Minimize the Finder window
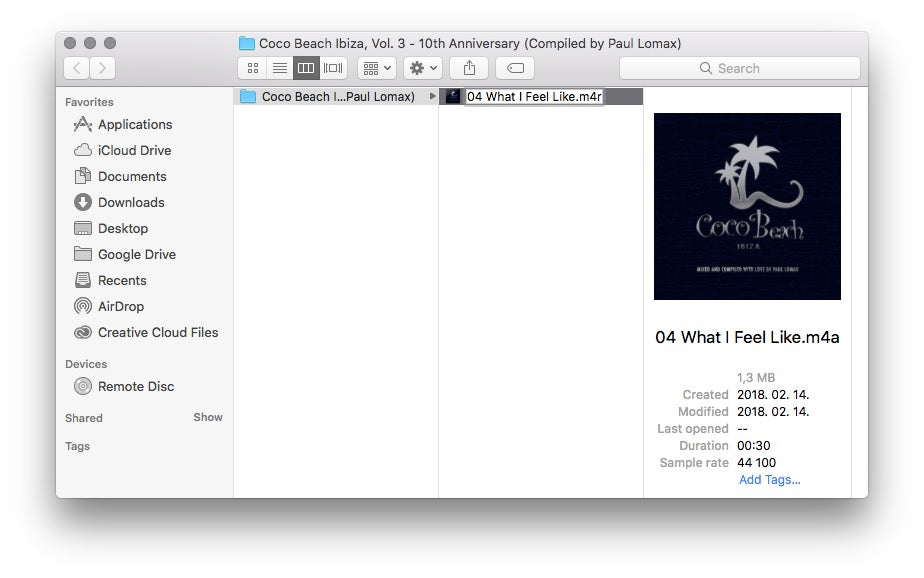This screenshot has width=924, height=578. (90, 43)
